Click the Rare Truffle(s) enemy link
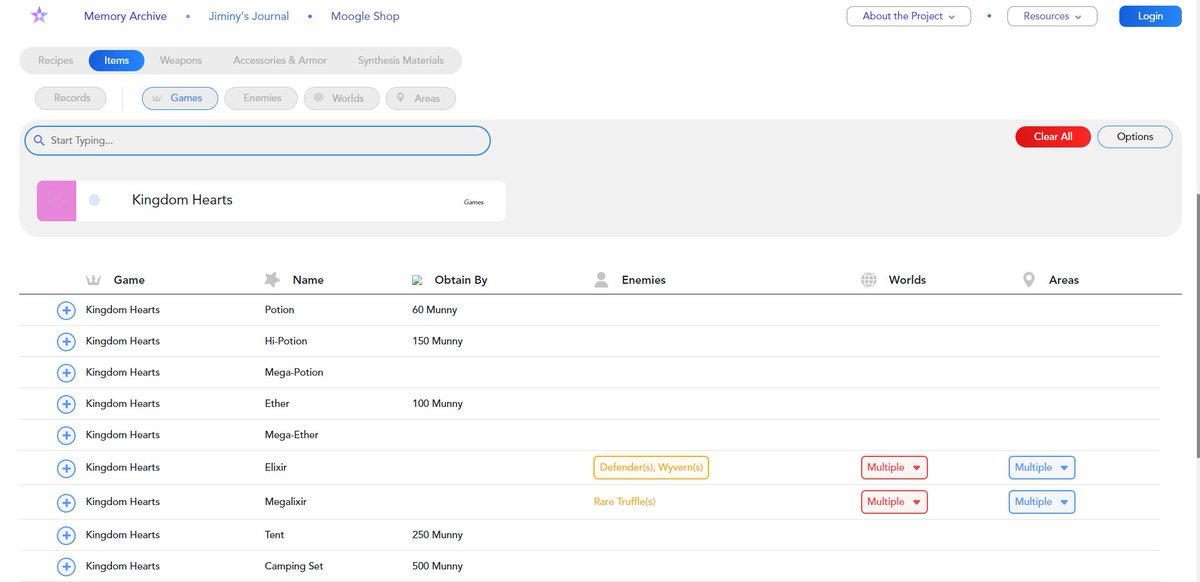 [627, 502]
